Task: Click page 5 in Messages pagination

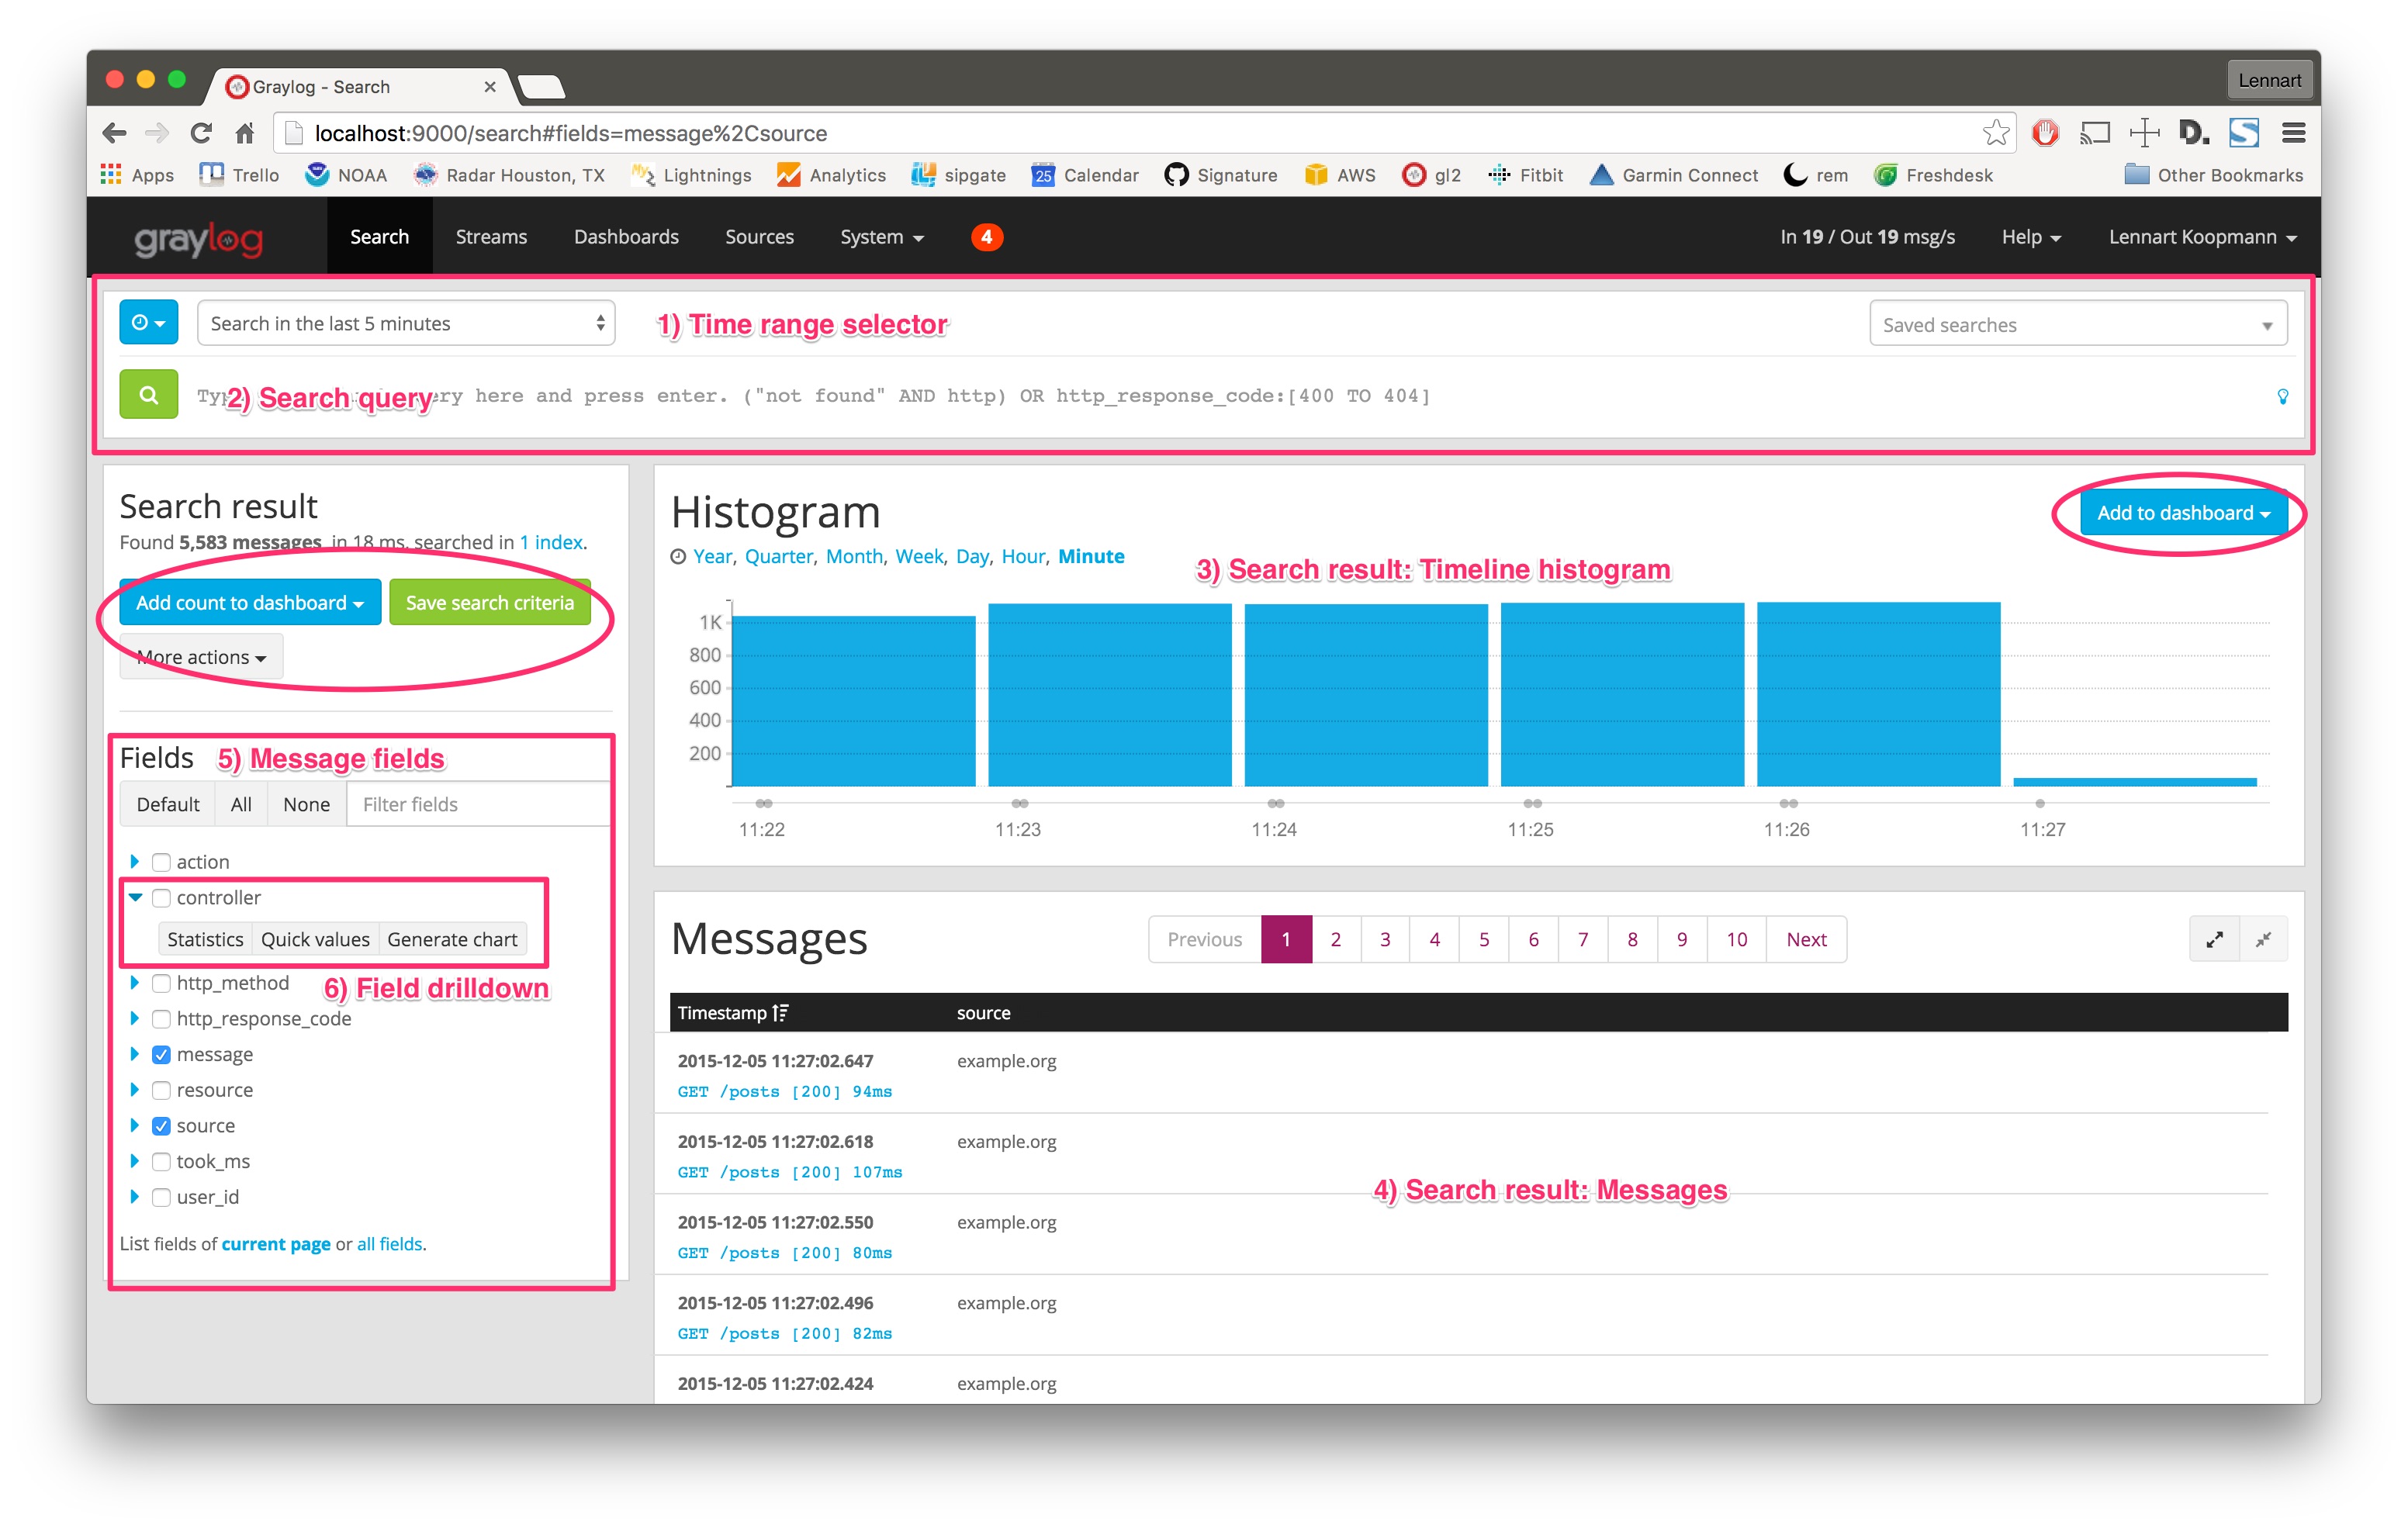Action: click(1484, 939)
